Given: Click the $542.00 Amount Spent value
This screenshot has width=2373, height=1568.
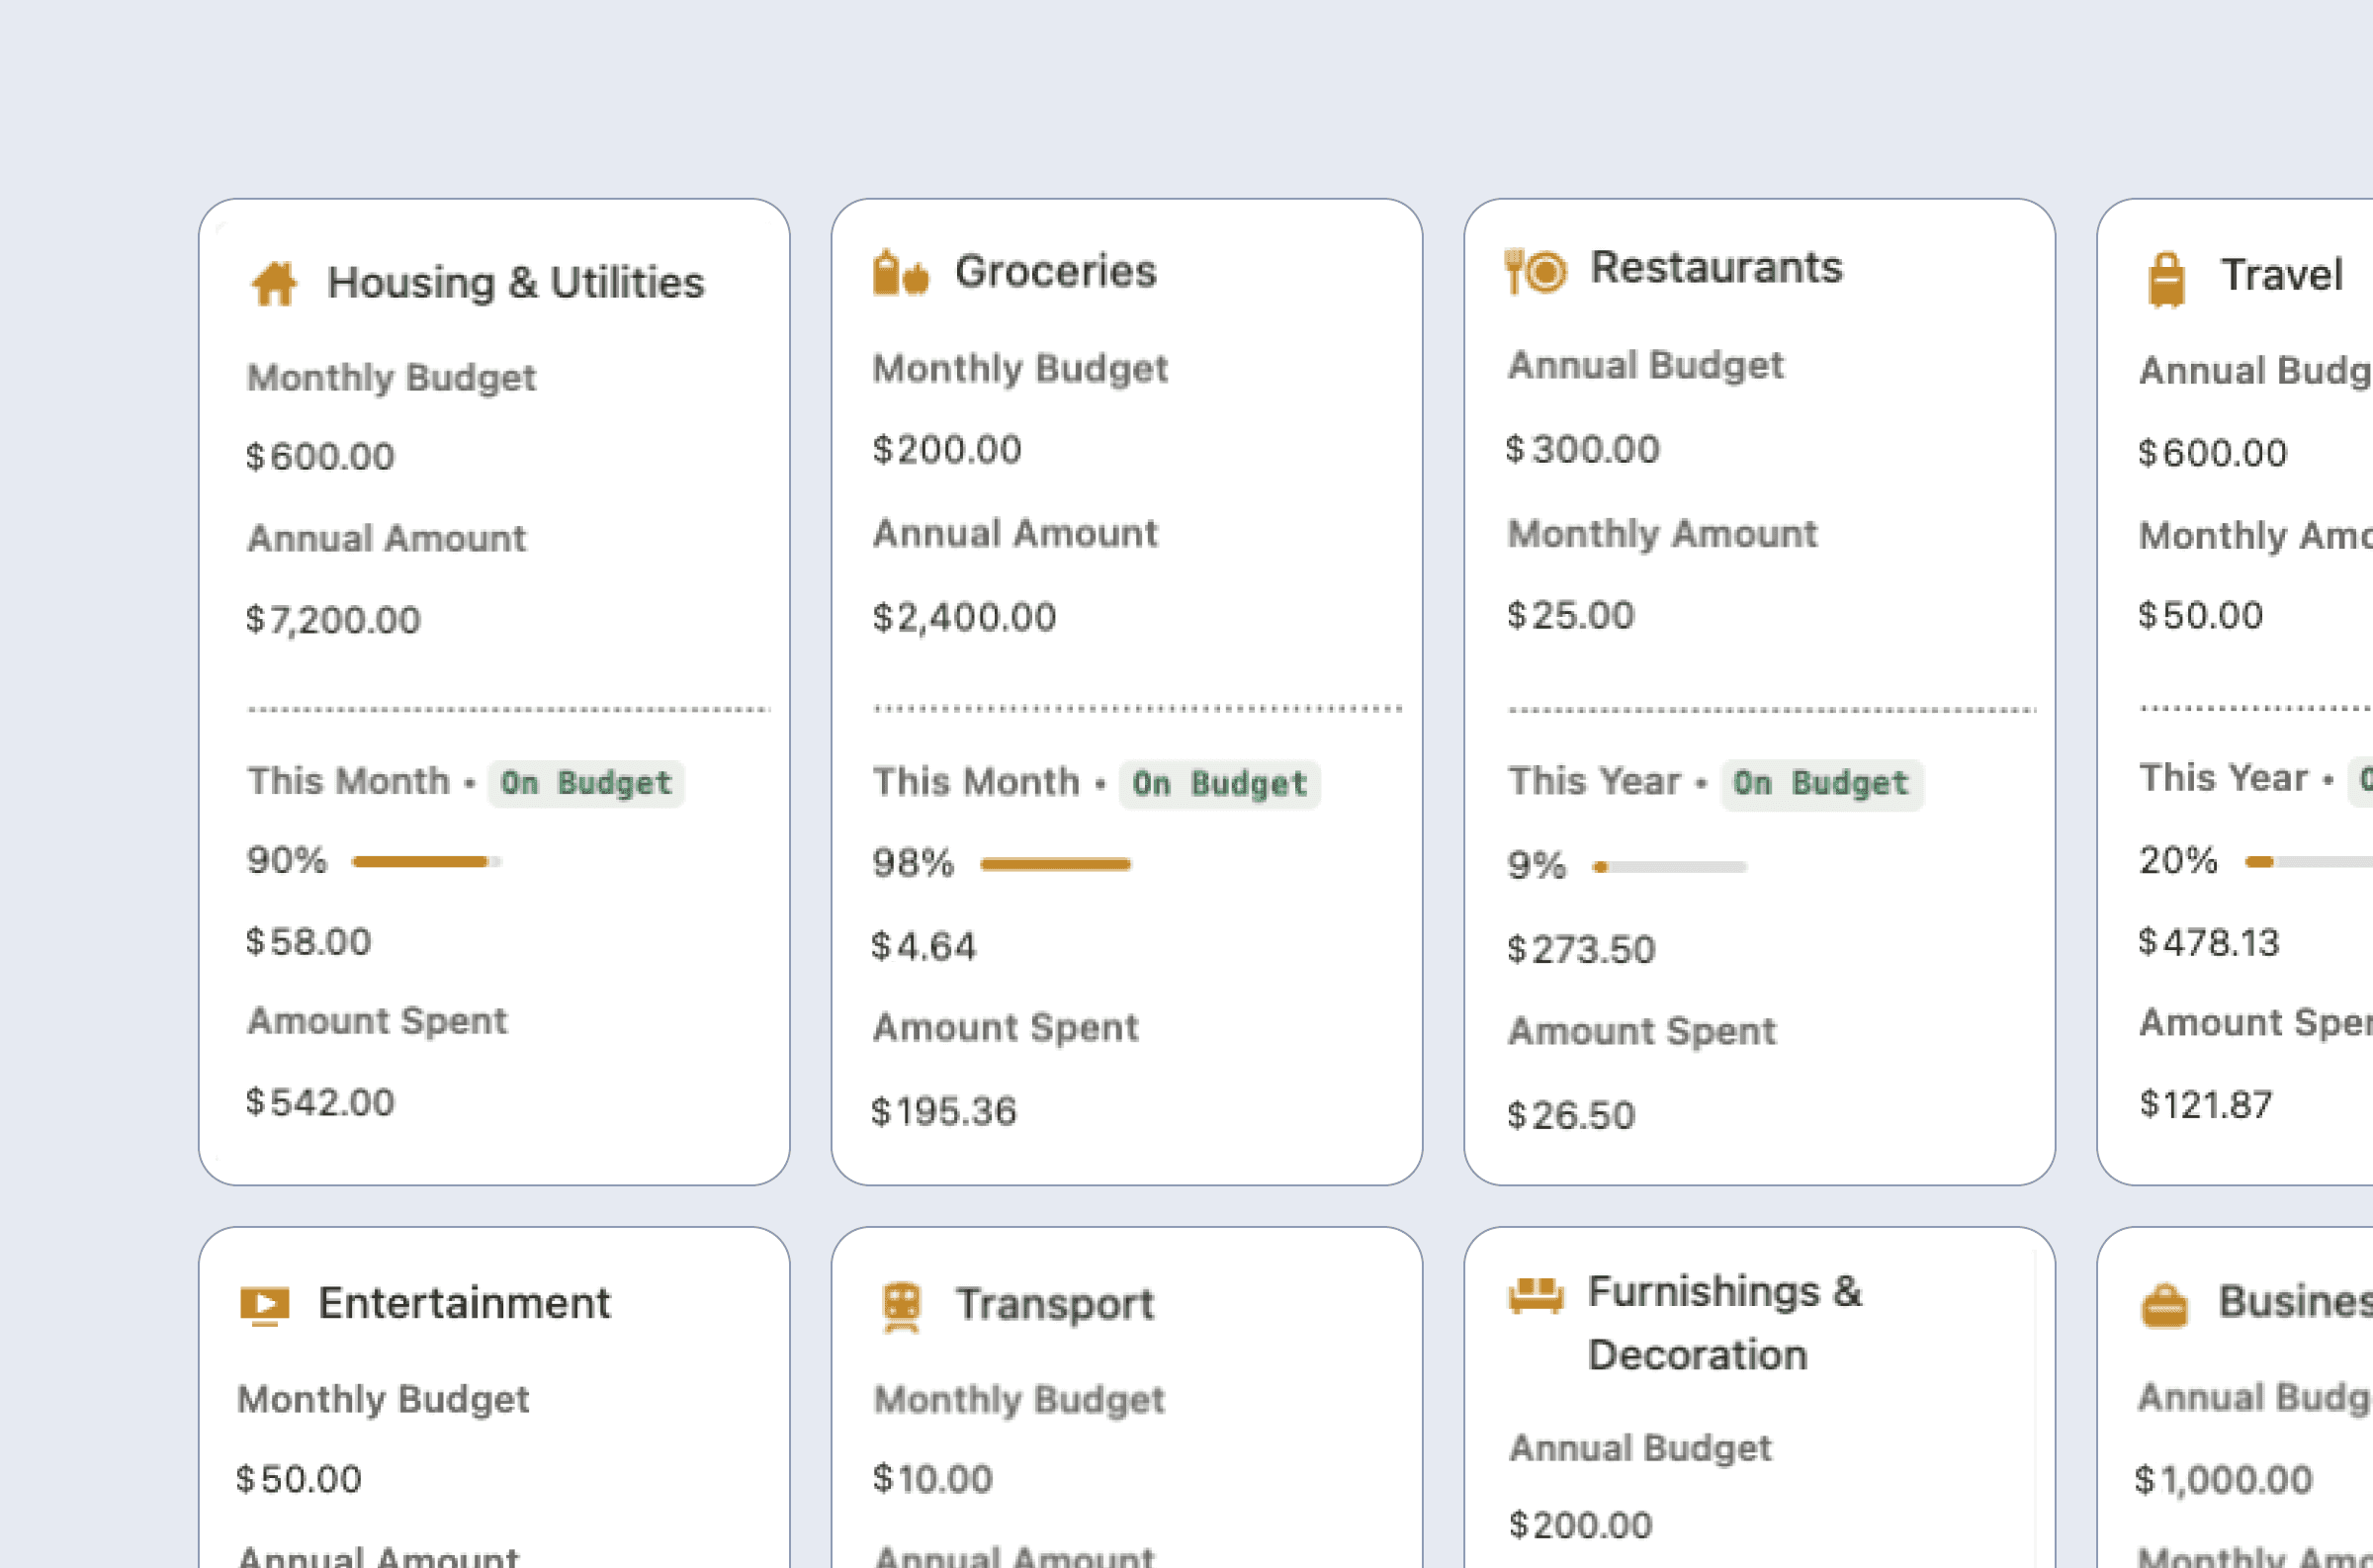Looking at the screenshot, I should (320, 1101).
